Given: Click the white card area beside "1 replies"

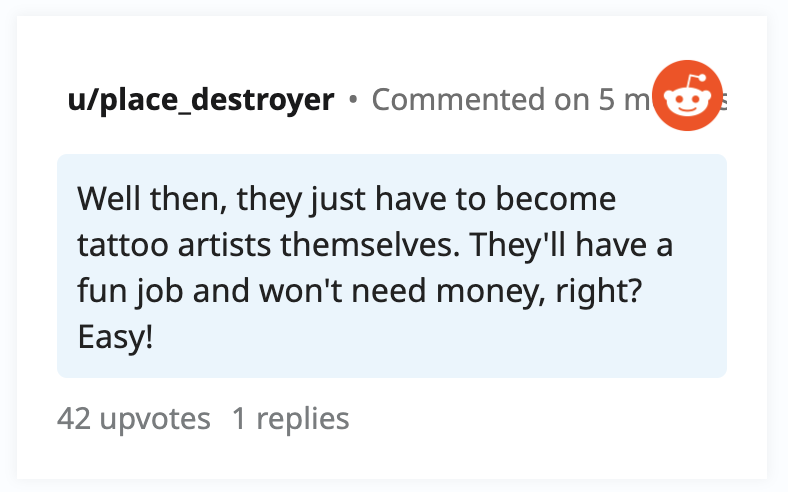Looking at the screenshot, I should tap(553, 418).
